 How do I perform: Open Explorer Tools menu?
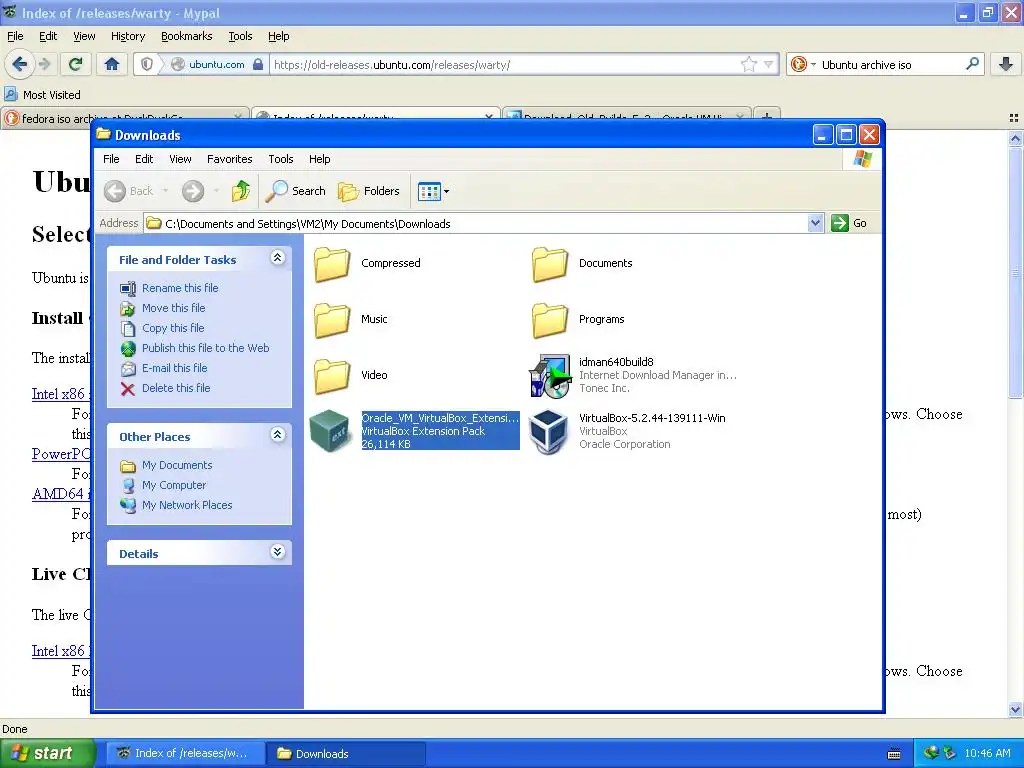281,159
